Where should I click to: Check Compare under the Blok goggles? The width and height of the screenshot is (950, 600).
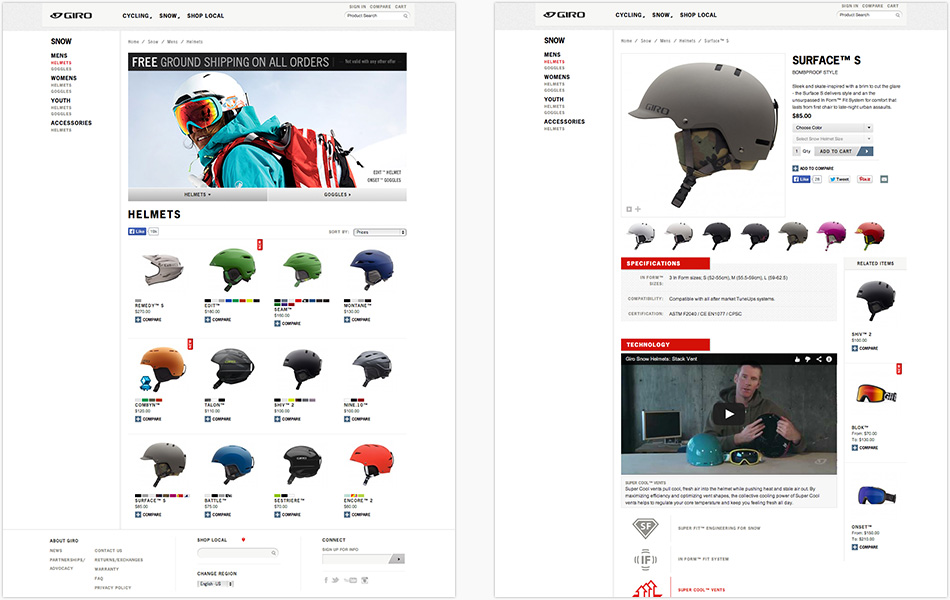pyautogui.click(x=855, y=448)
